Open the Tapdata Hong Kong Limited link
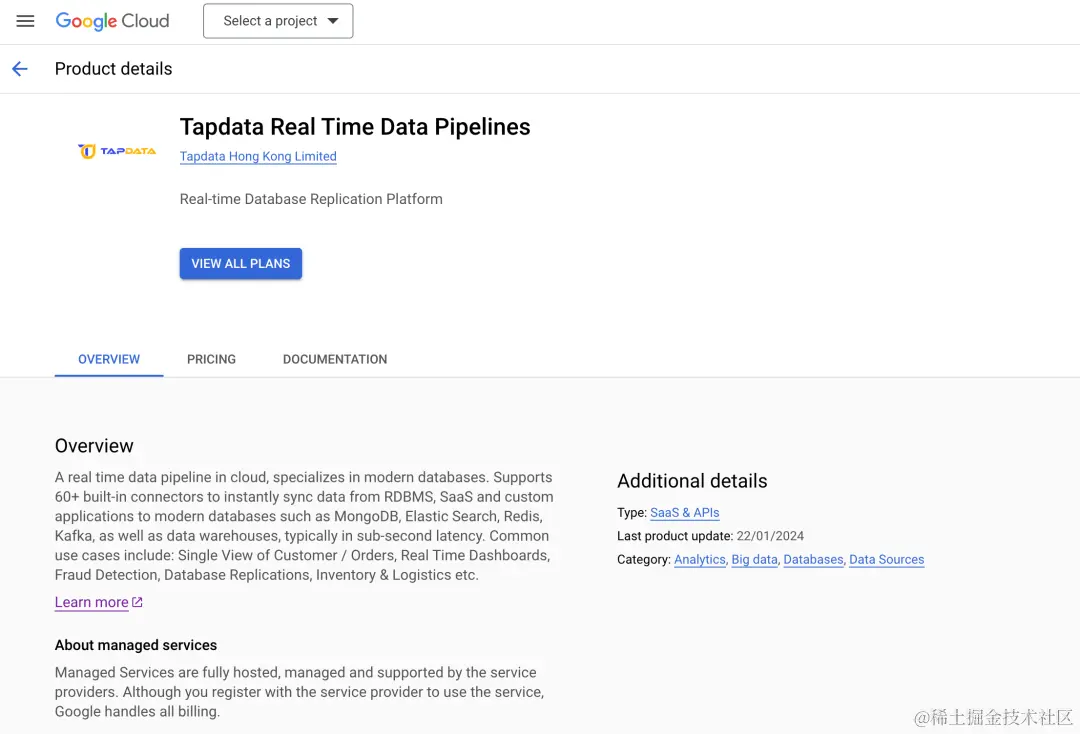 click(258, 157)
